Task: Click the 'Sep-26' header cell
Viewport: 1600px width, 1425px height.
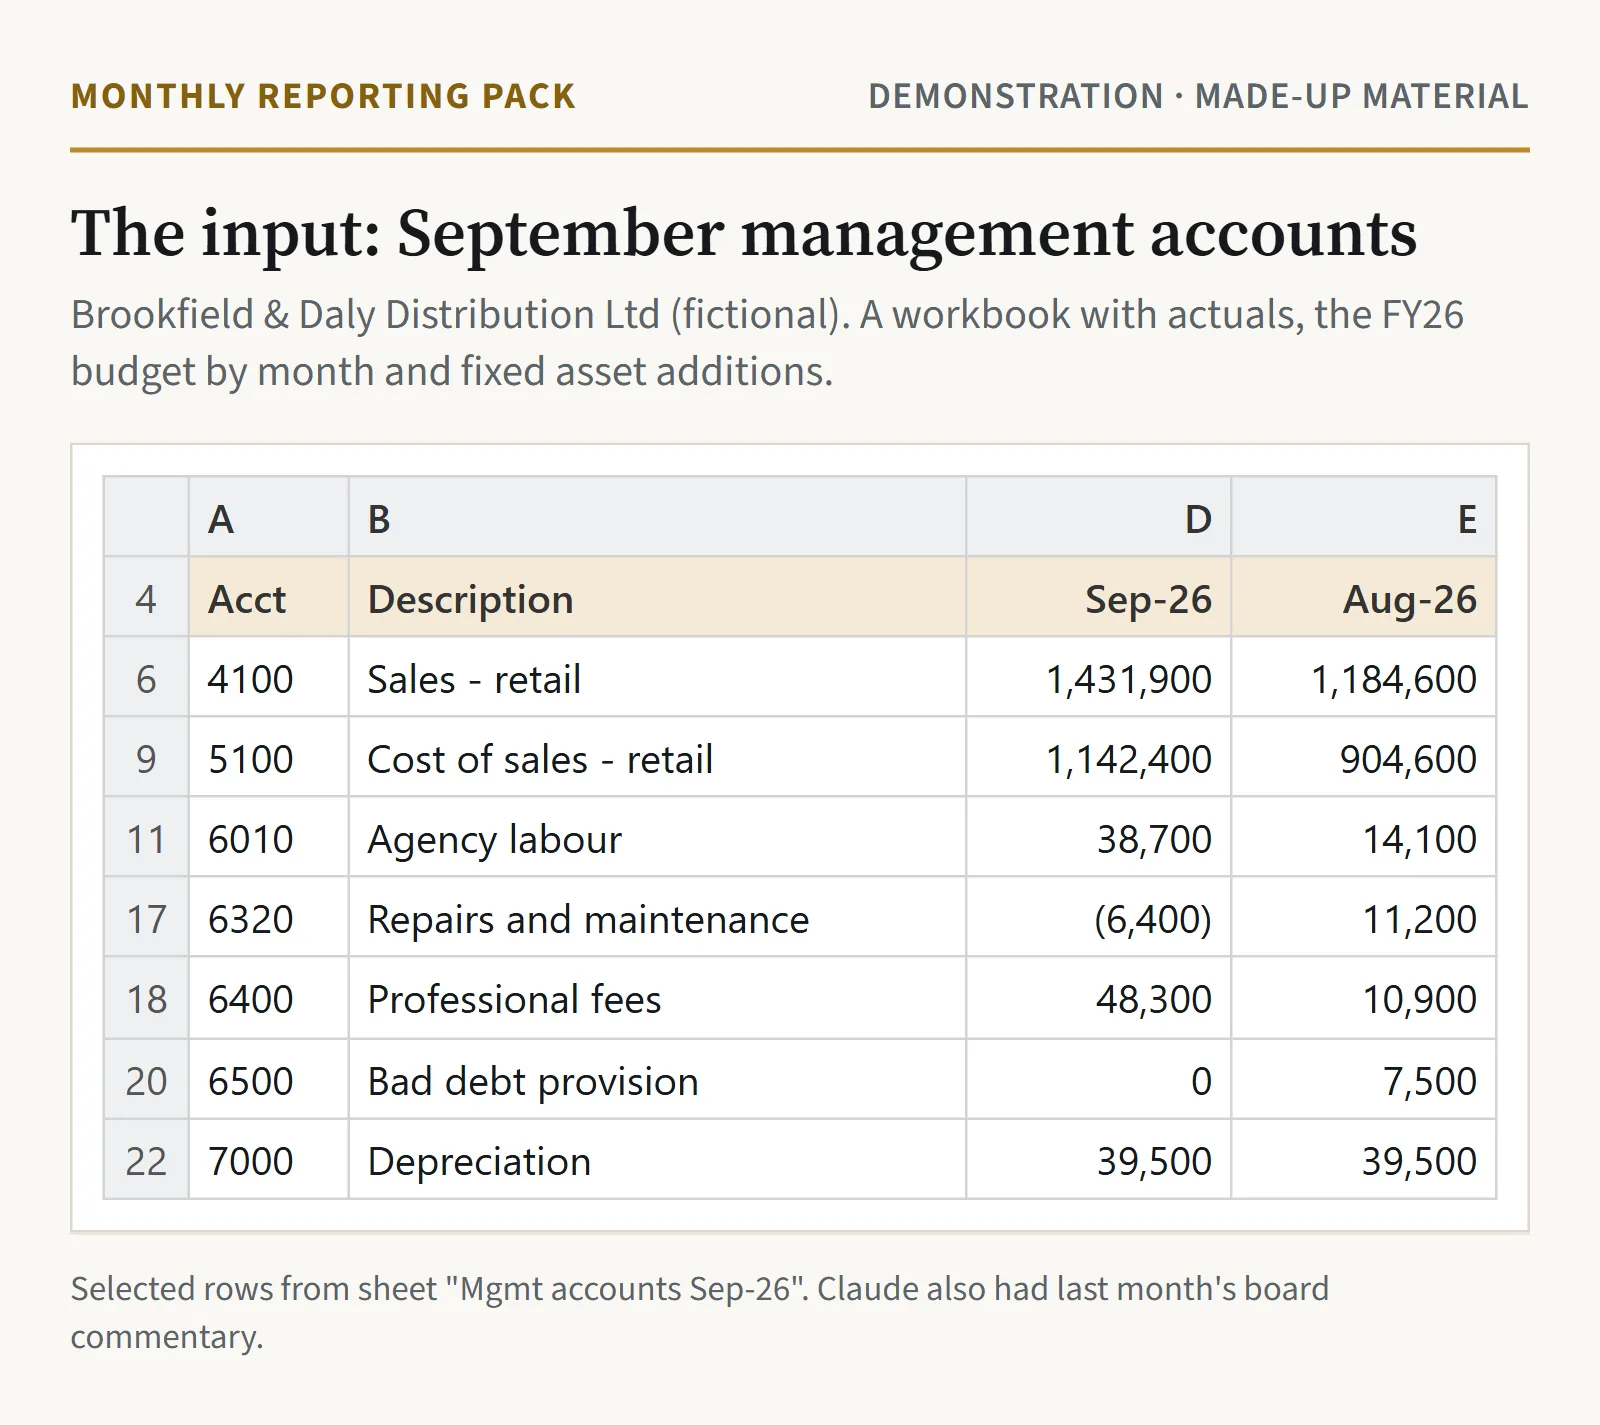Action: pos(1098,597)
